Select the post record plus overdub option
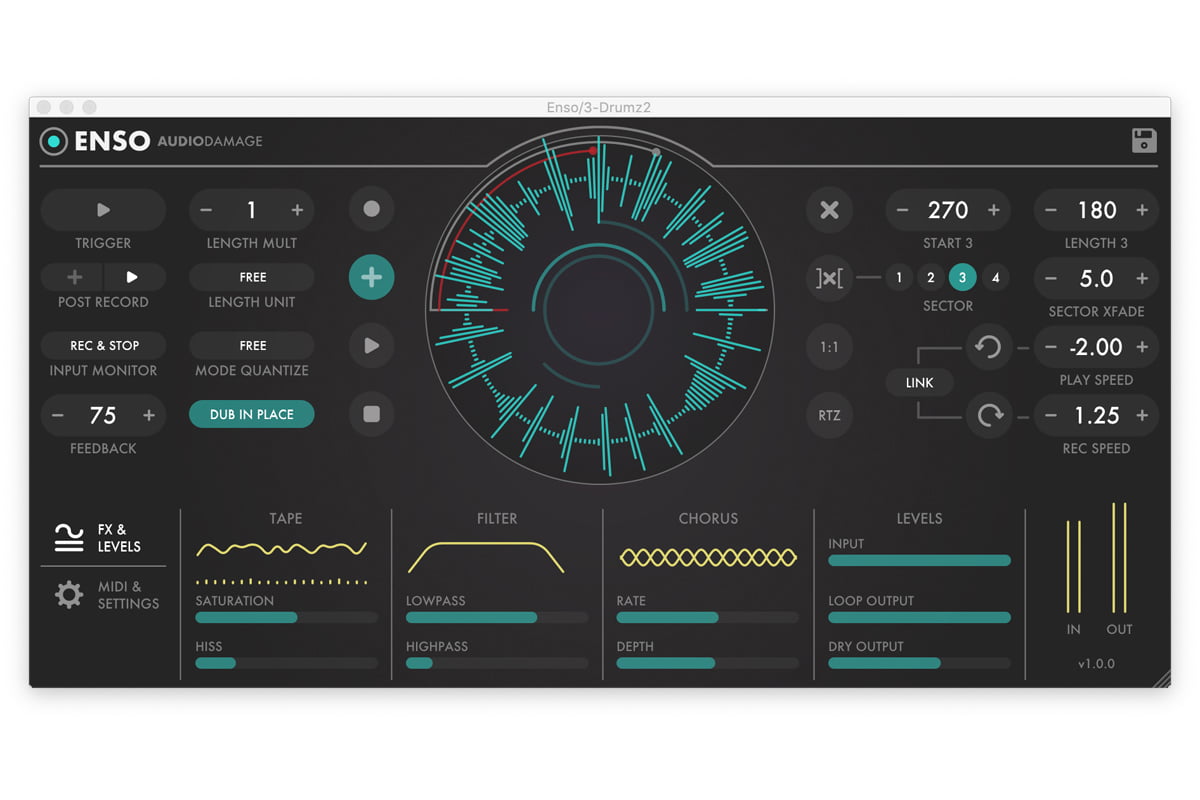Viewport: 1200px width, 800px height. (x=73, y=277)
